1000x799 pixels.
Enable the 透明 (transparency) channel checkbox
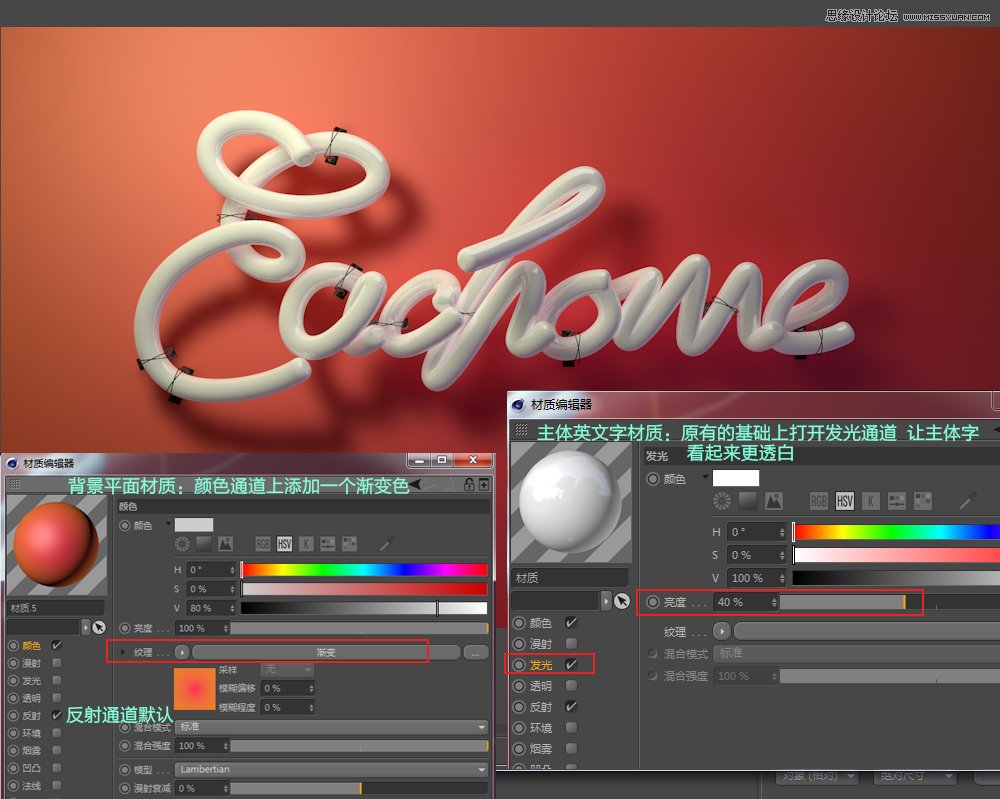[570, 685]
